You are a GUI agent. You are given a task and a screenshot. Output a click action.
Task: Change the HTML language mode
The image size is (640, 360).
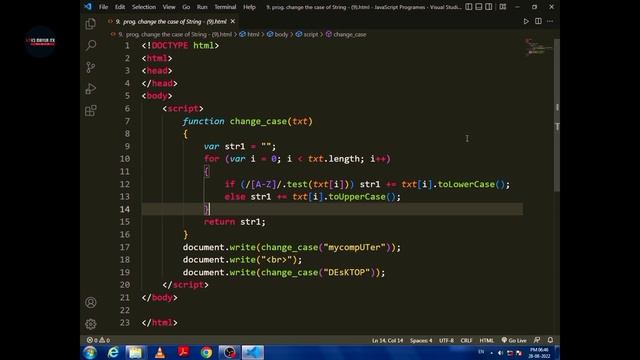[x=486, y=340]
